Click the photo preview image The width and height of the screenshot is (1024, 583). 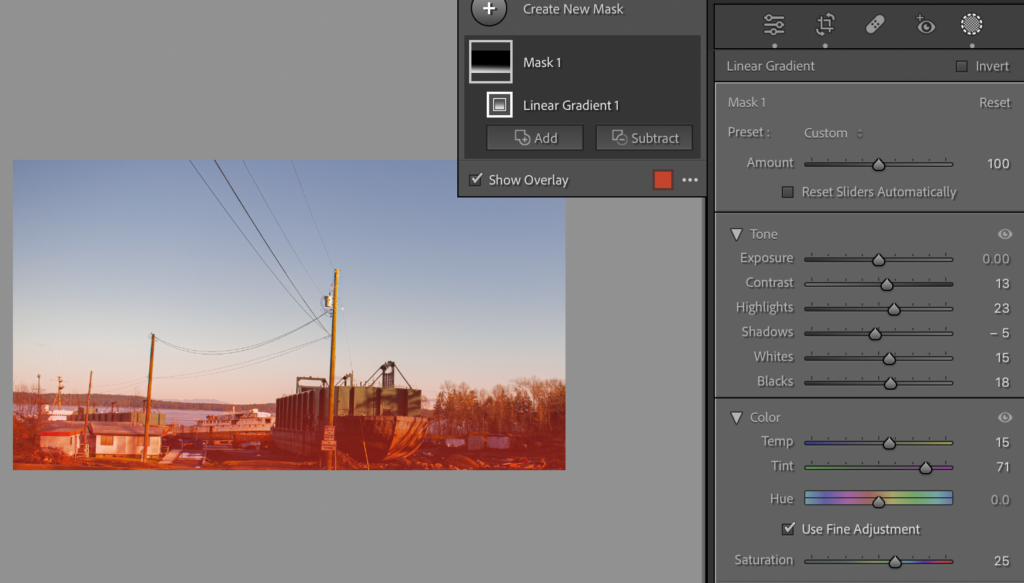pos(289,315)
